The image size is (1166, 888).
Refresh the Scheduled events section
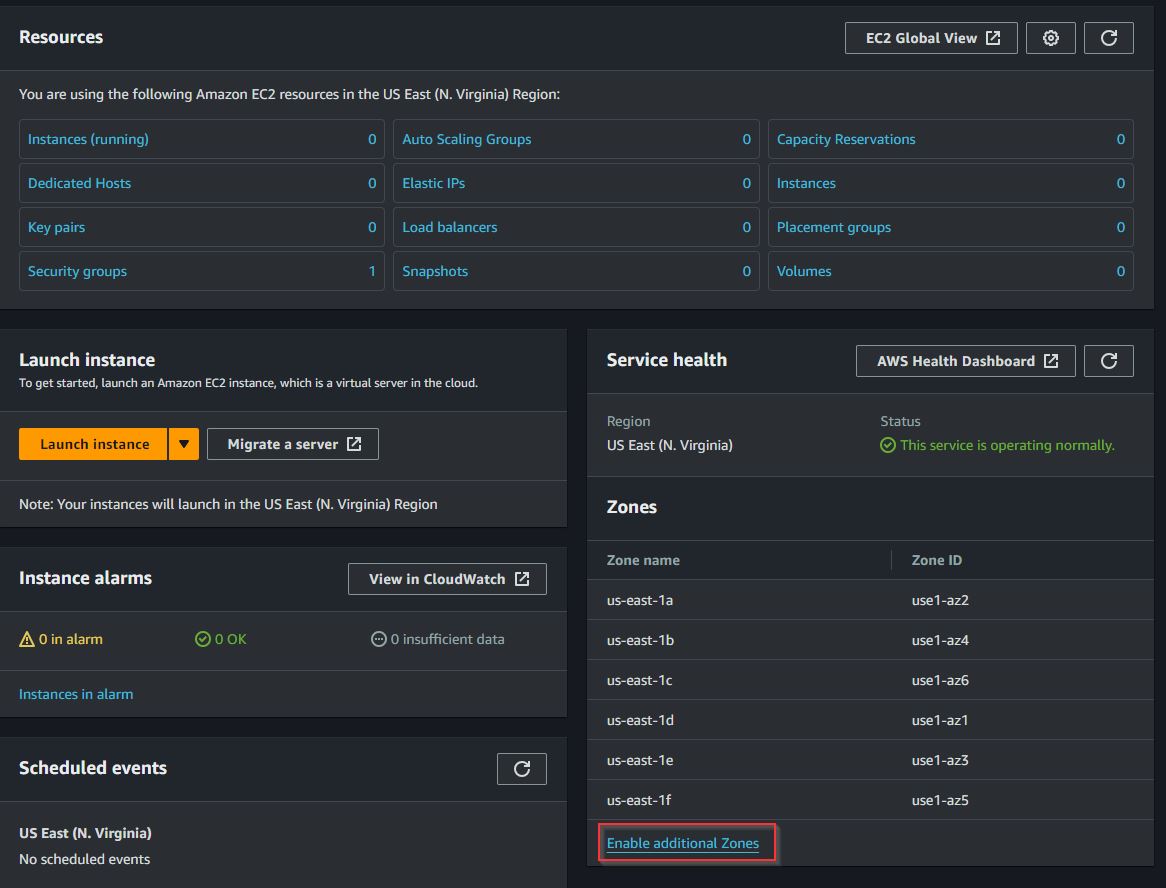pyautogui.click(x=521, y=768)
